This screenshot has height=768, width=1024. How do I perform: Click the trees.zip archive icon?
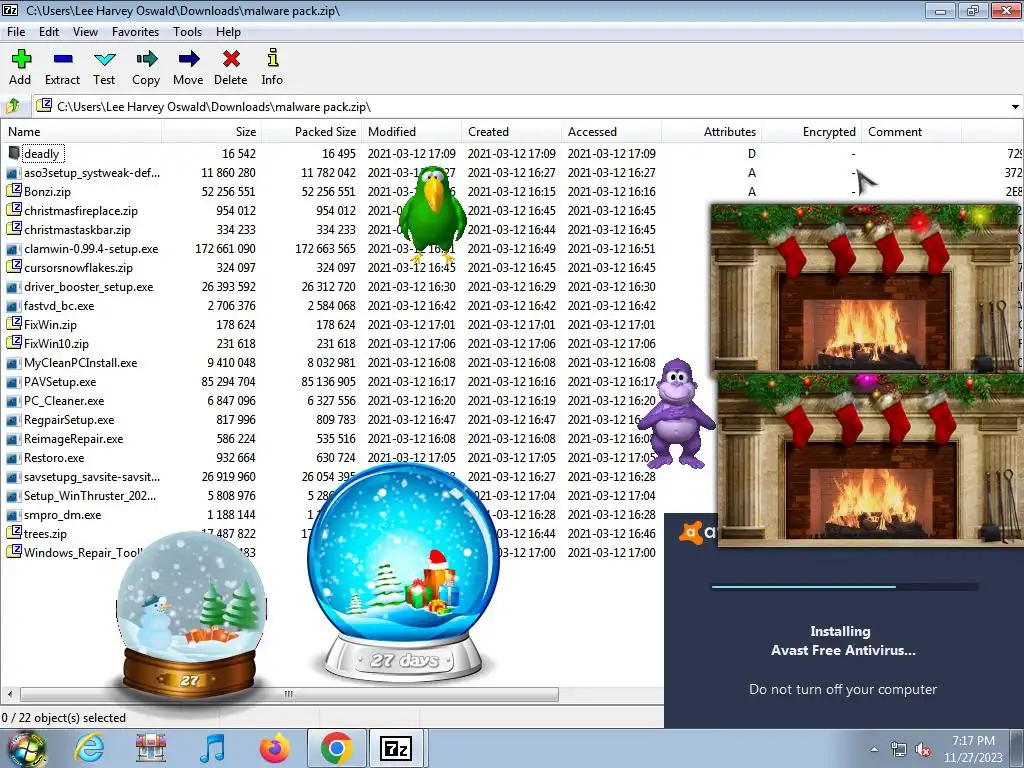click(14, 533)
